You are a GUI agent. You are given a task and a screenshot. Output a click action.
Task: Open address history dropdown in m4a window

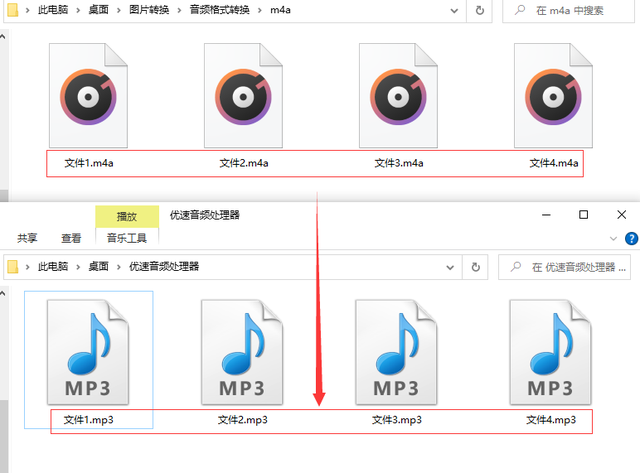point(453,10)
